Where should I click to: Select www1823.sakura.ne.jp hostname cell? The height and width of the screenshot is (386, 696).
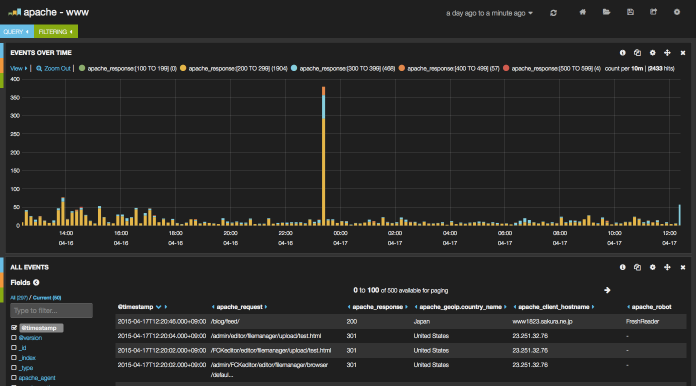(542, 321)
